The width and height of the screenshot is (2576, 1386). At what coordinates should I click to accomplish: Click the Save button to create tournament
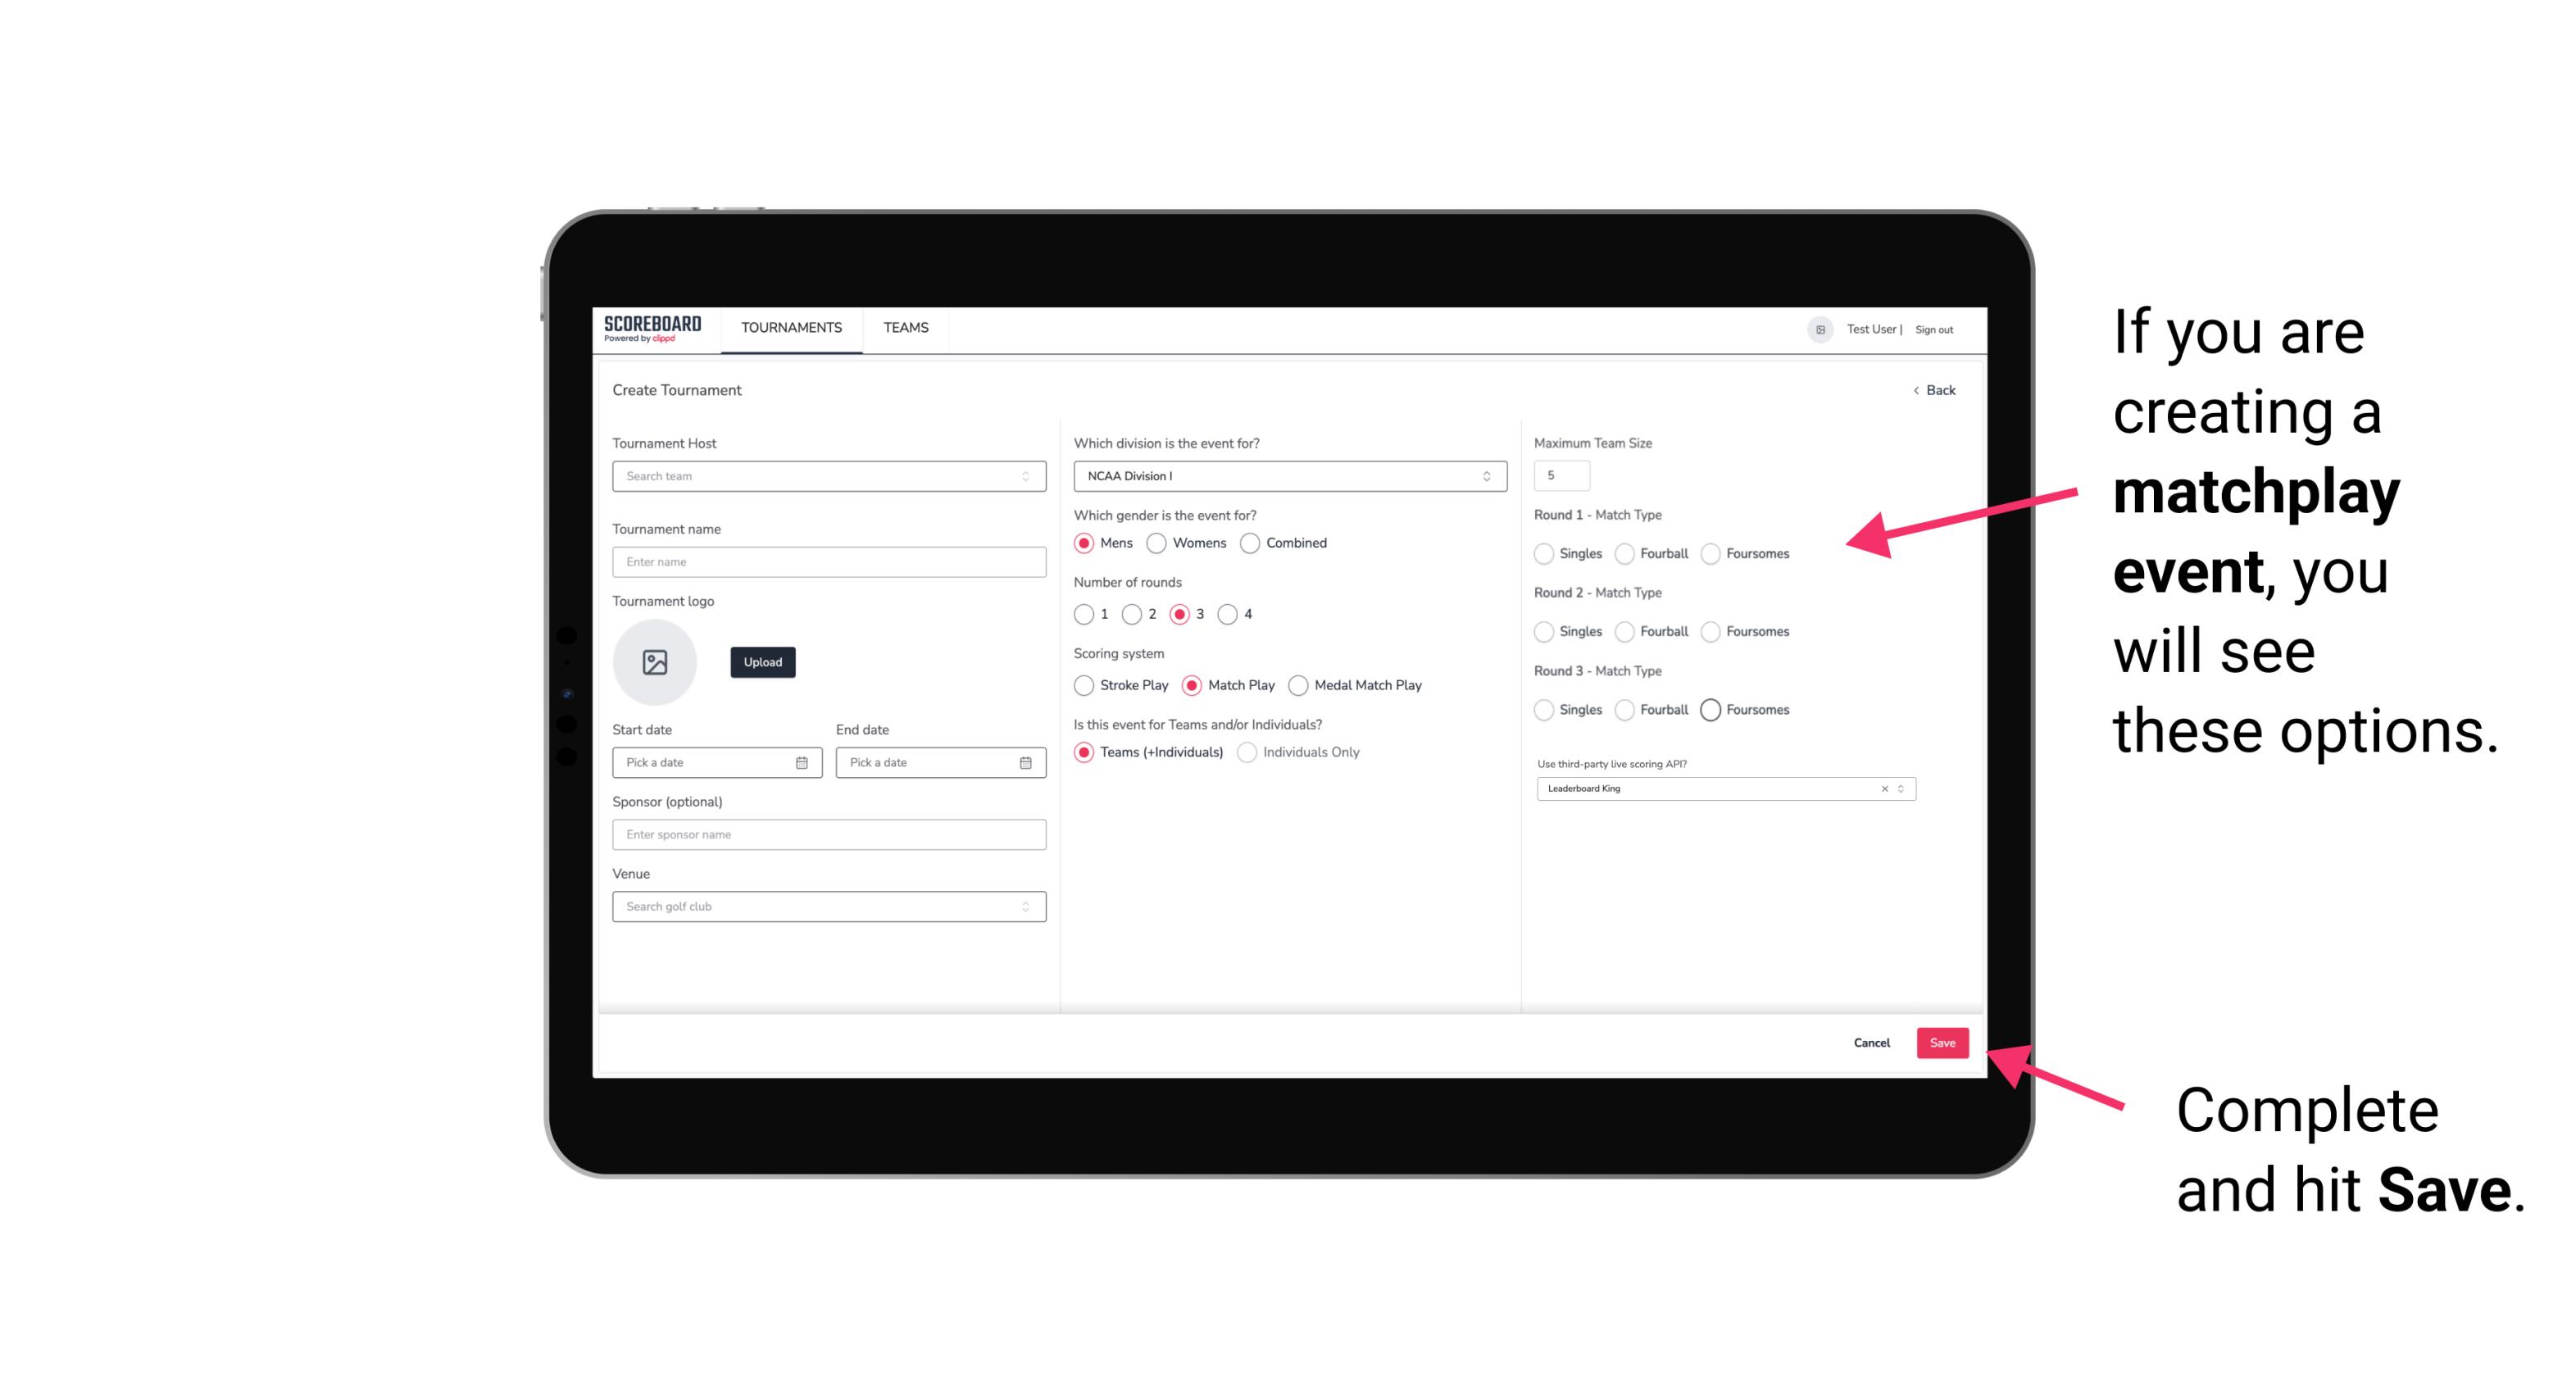coord(1943,1043)
